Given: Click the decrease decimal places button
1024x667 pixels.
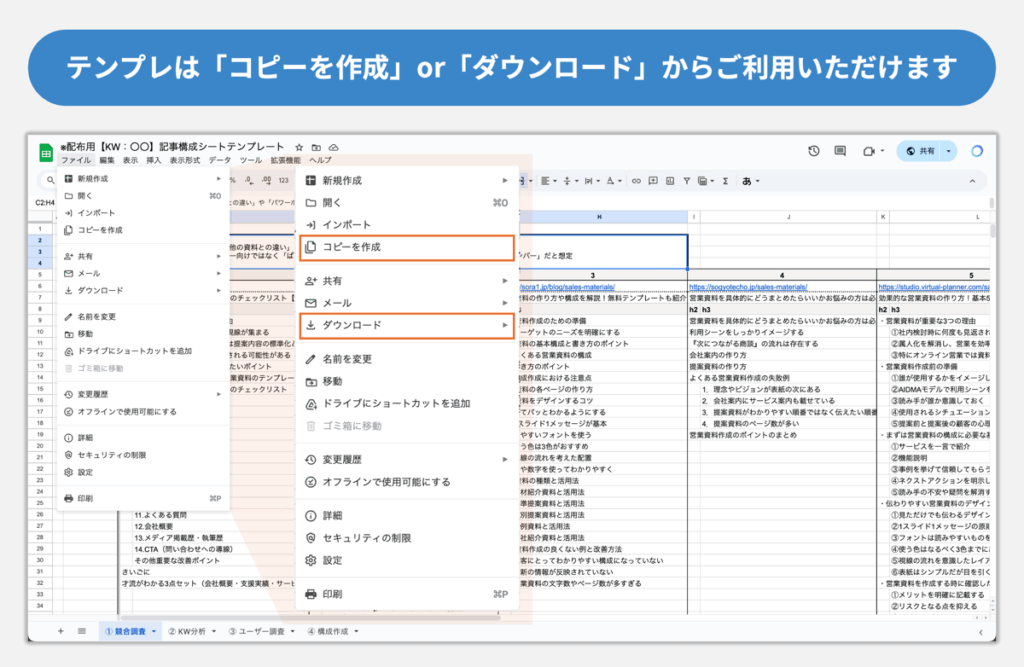Looking at the screenshot, I should 249,180.
